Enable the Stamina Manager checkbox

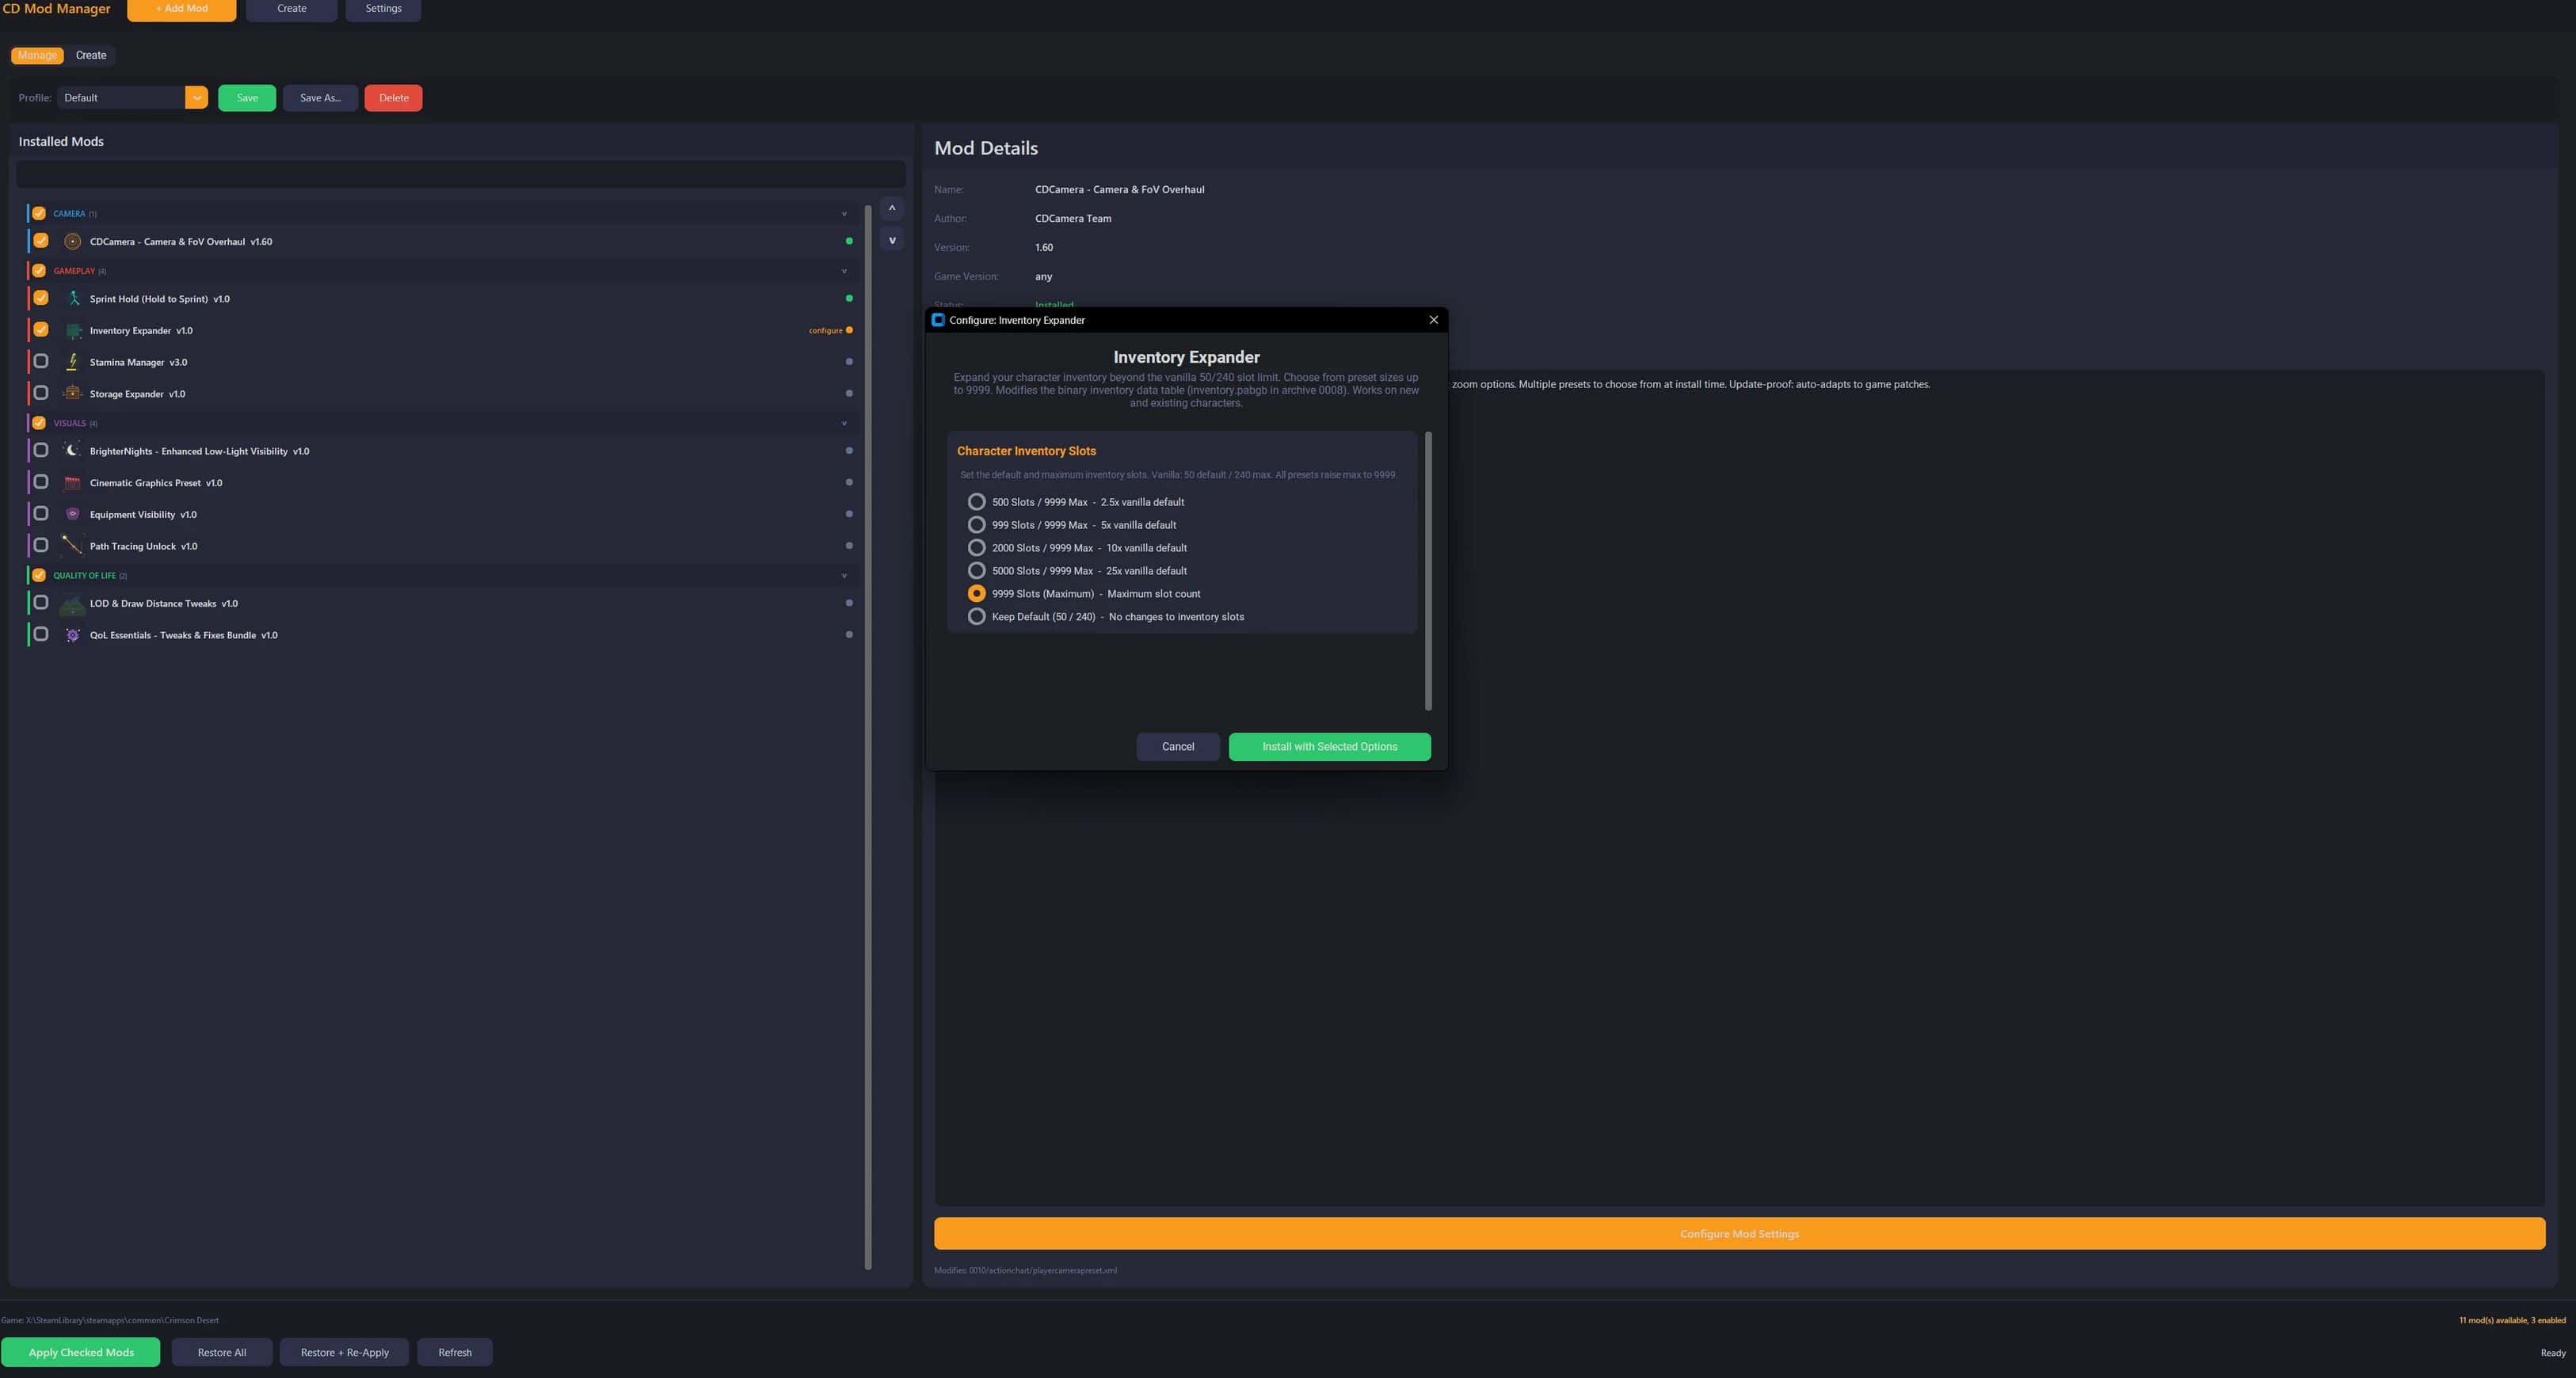tap(41, 362)
